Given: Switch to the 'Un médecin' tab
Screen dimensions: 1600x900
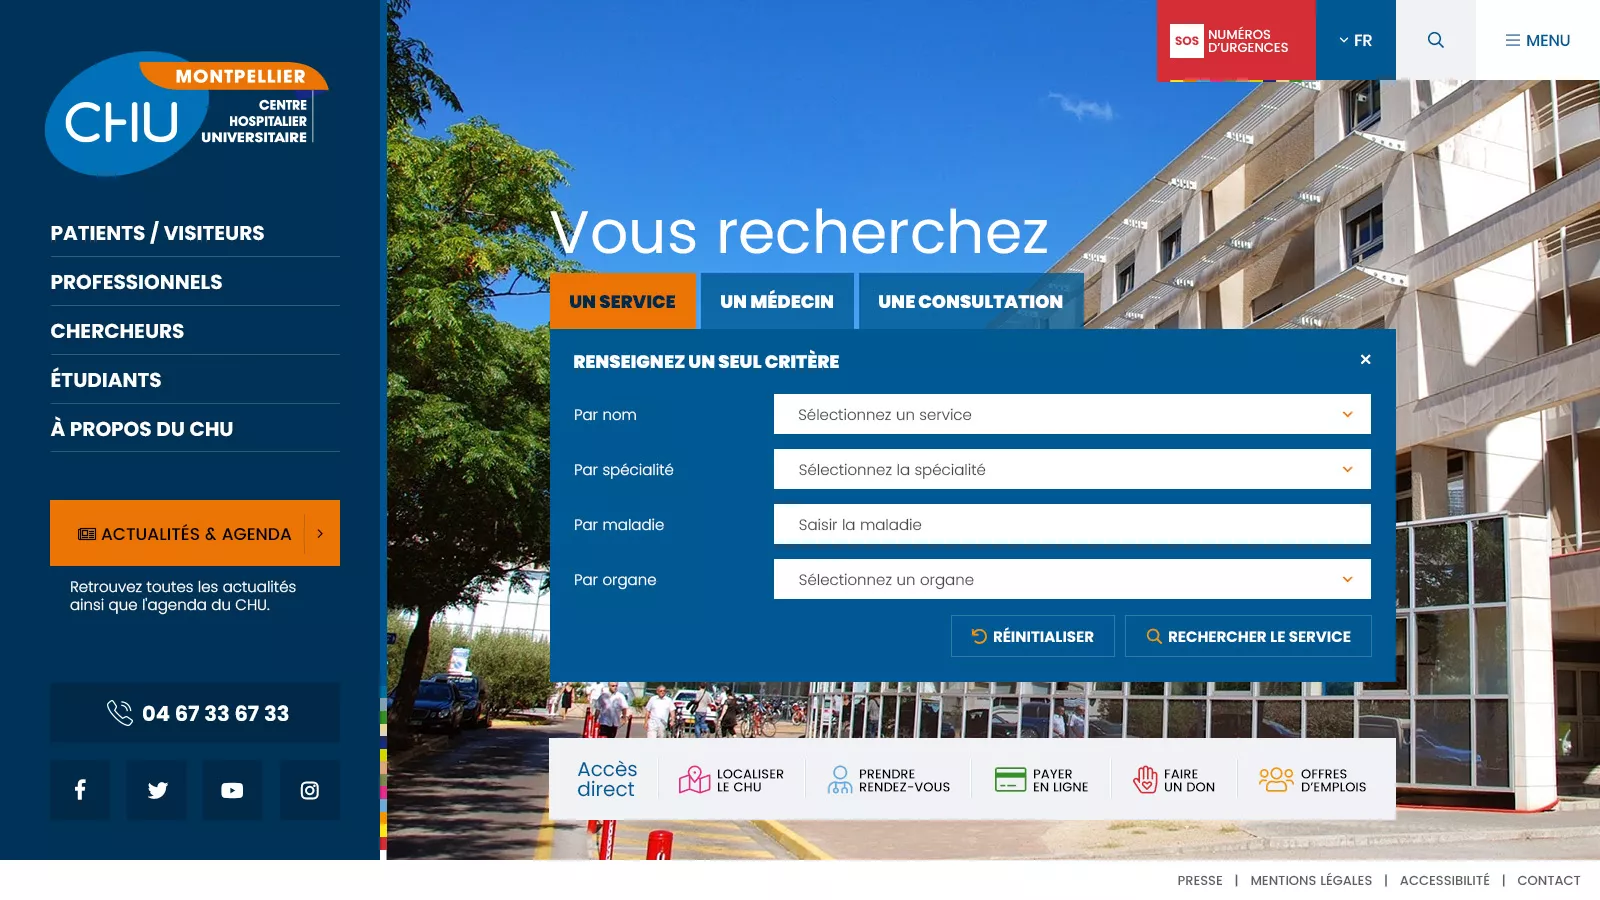Looking at the screenshot, I should [777, 301].
